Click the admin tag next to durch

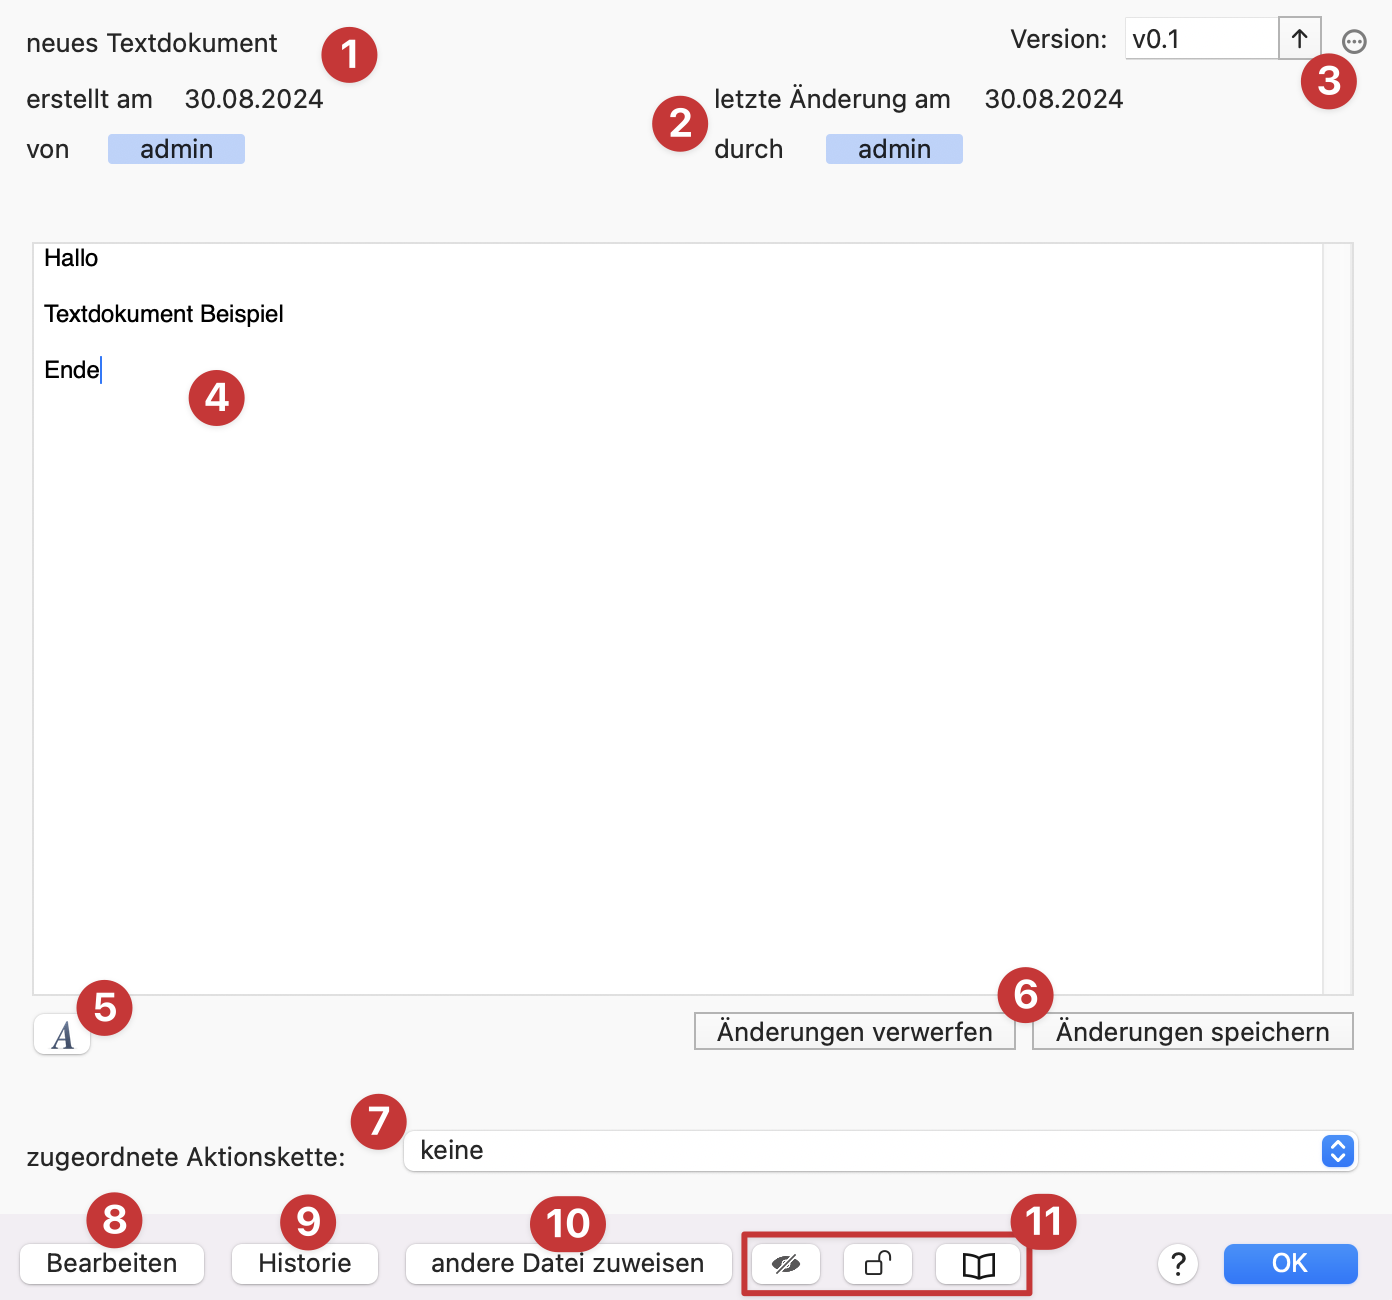pos(894,149)
